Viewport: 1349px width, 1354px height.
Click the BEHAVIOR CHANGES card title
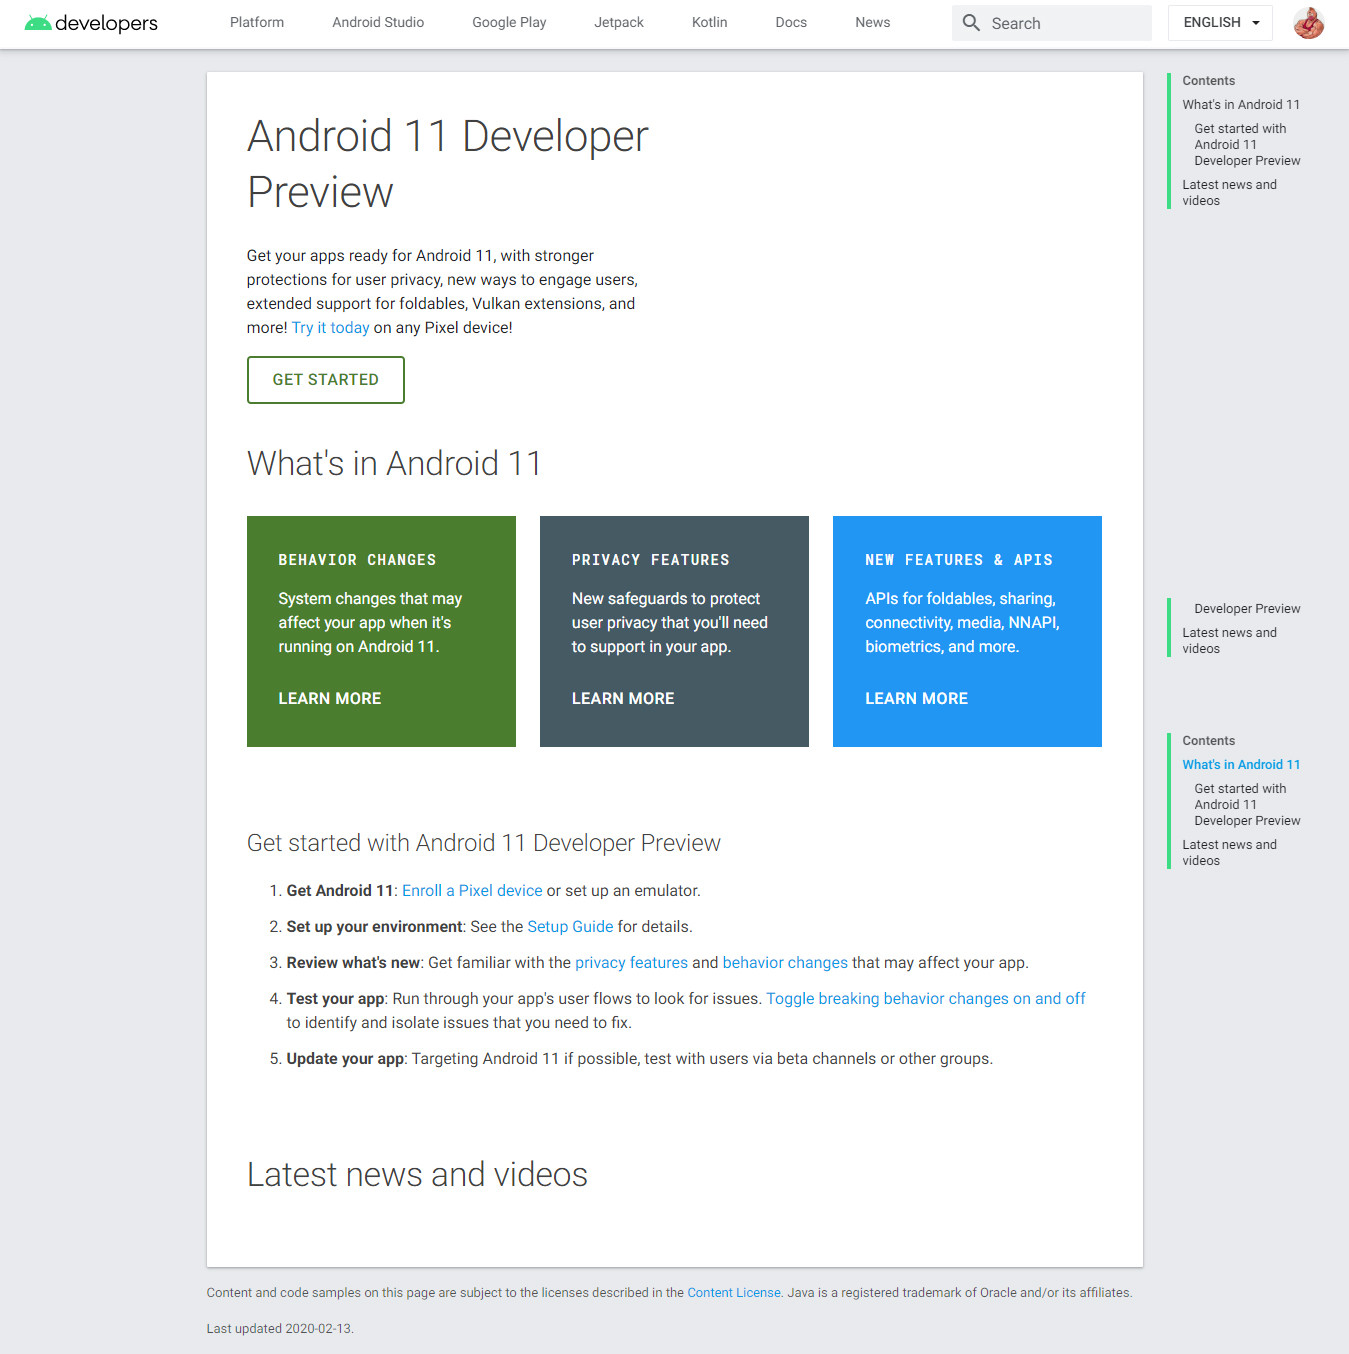point(357,560)
